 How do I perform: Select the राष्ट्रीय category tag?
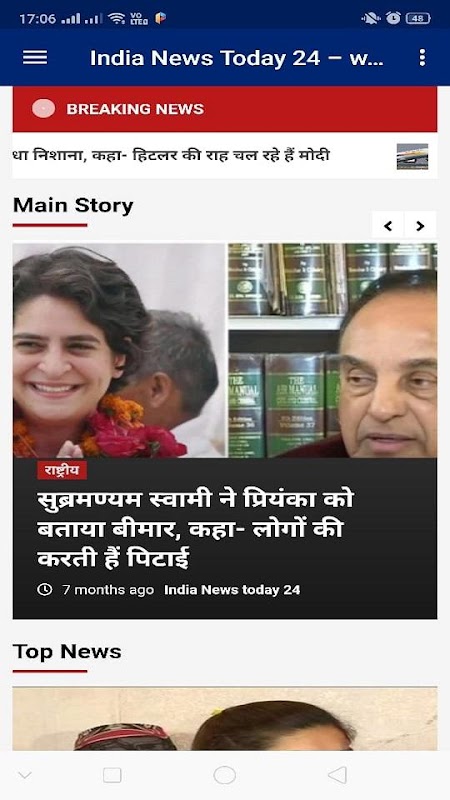[62, 470]
